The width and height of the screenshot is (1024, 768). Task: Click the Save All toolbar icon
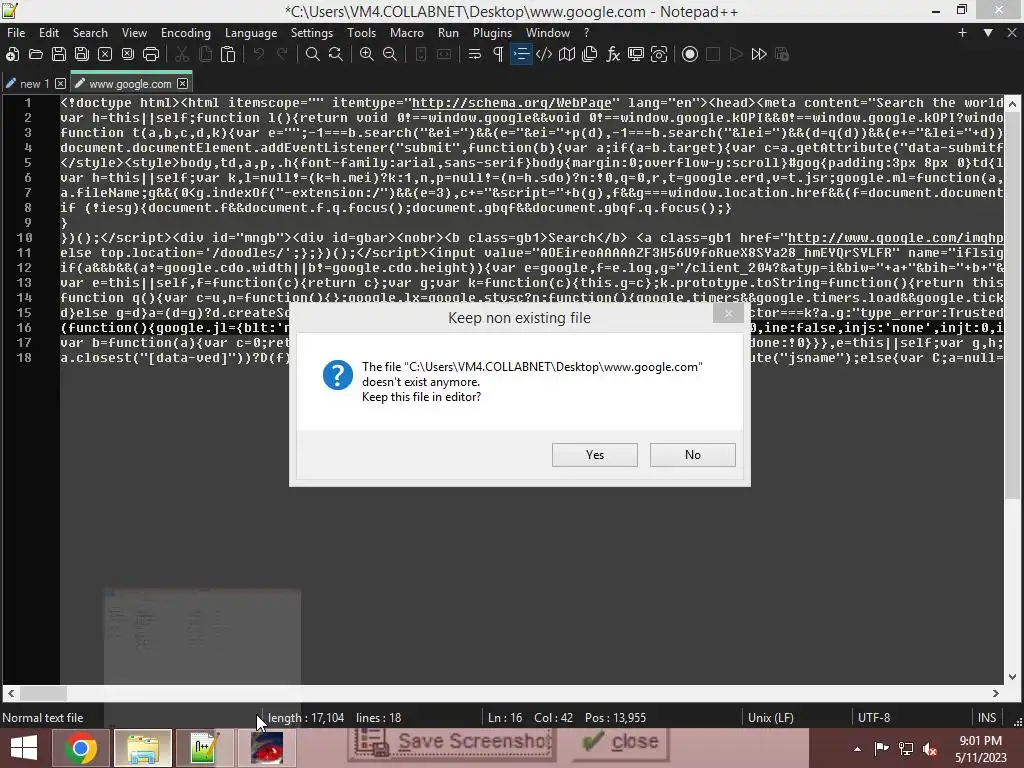[x=82, y=54]
